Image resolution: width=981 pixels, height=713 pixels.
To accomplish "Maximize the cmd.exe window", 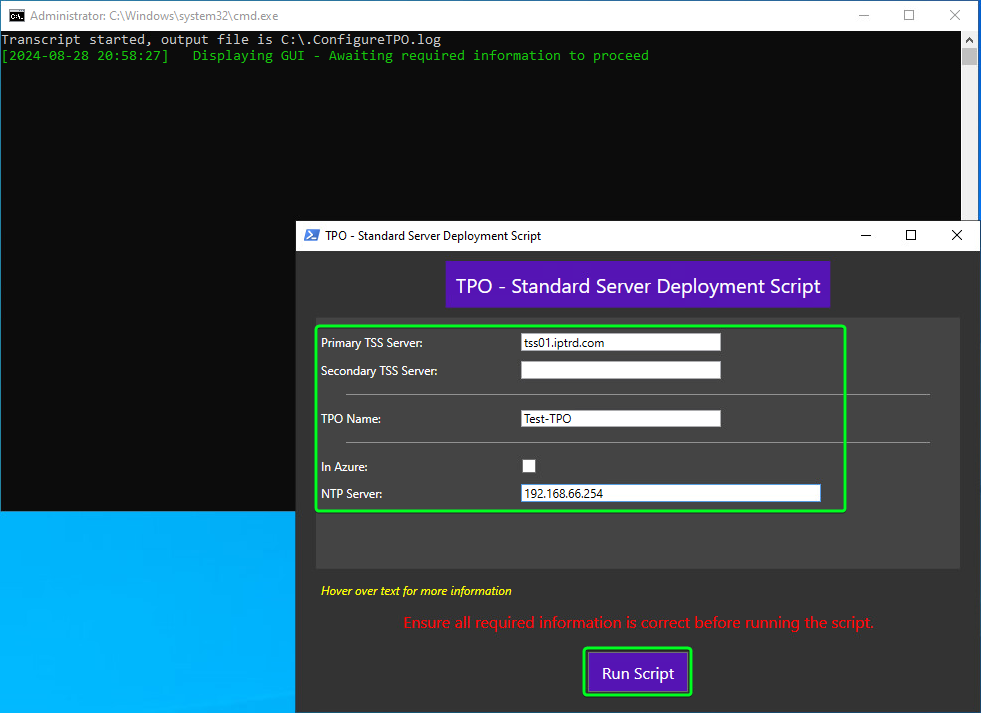I will [x=909, y=16].
